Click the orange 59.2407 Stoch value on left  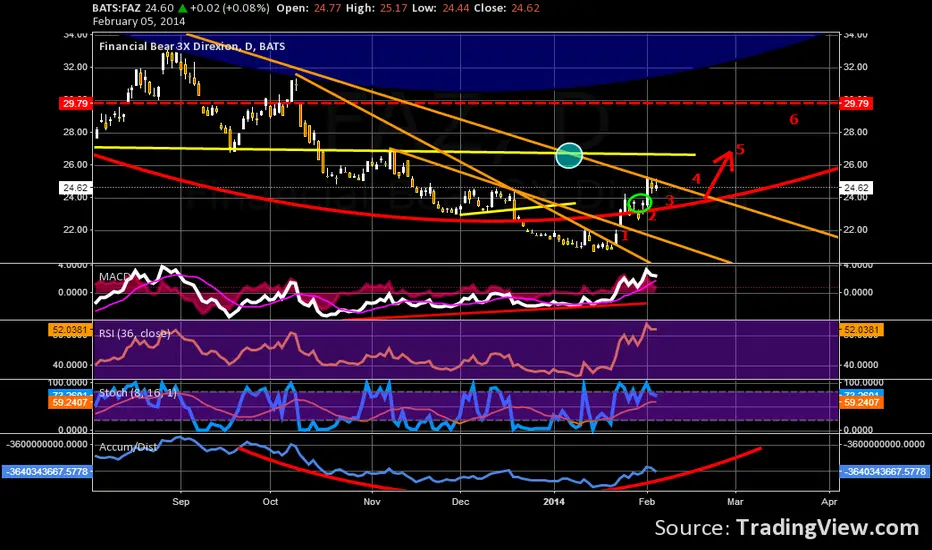[70, 403]
